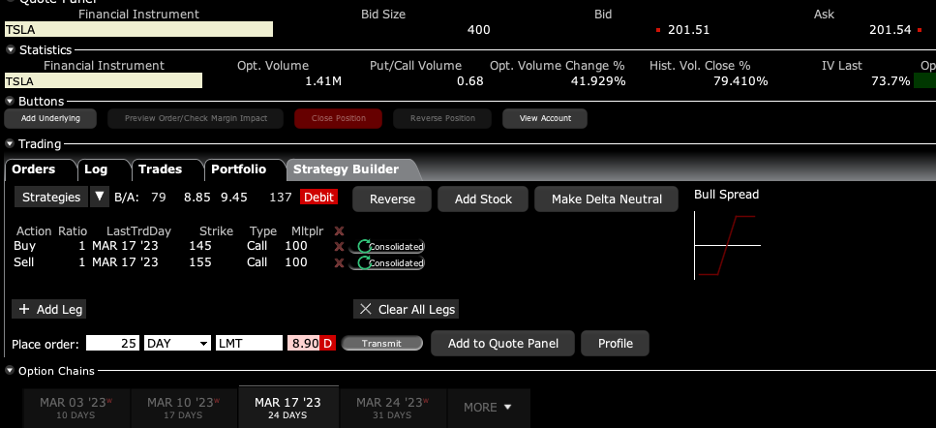Click the Put/Call Volume value 0.68
Viewport: 936px width, 428px height.
[x=470, y=81]
